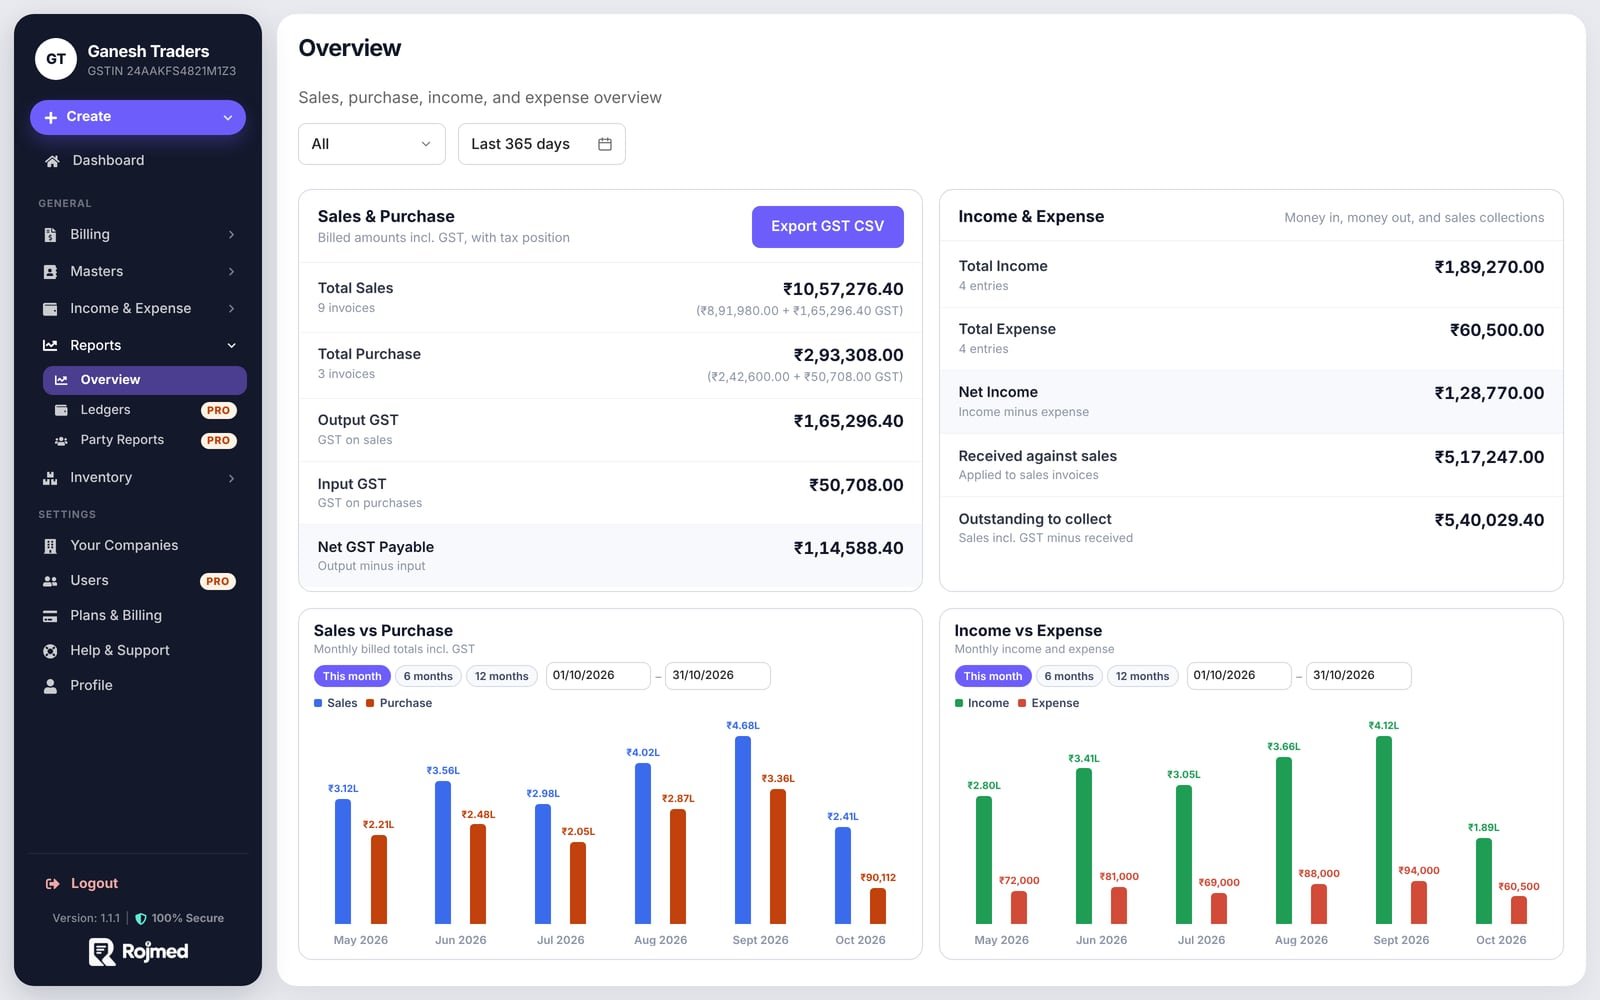Click the Profile person icon
Viewport: 1600px width, 1000px height.
[50, 686]
